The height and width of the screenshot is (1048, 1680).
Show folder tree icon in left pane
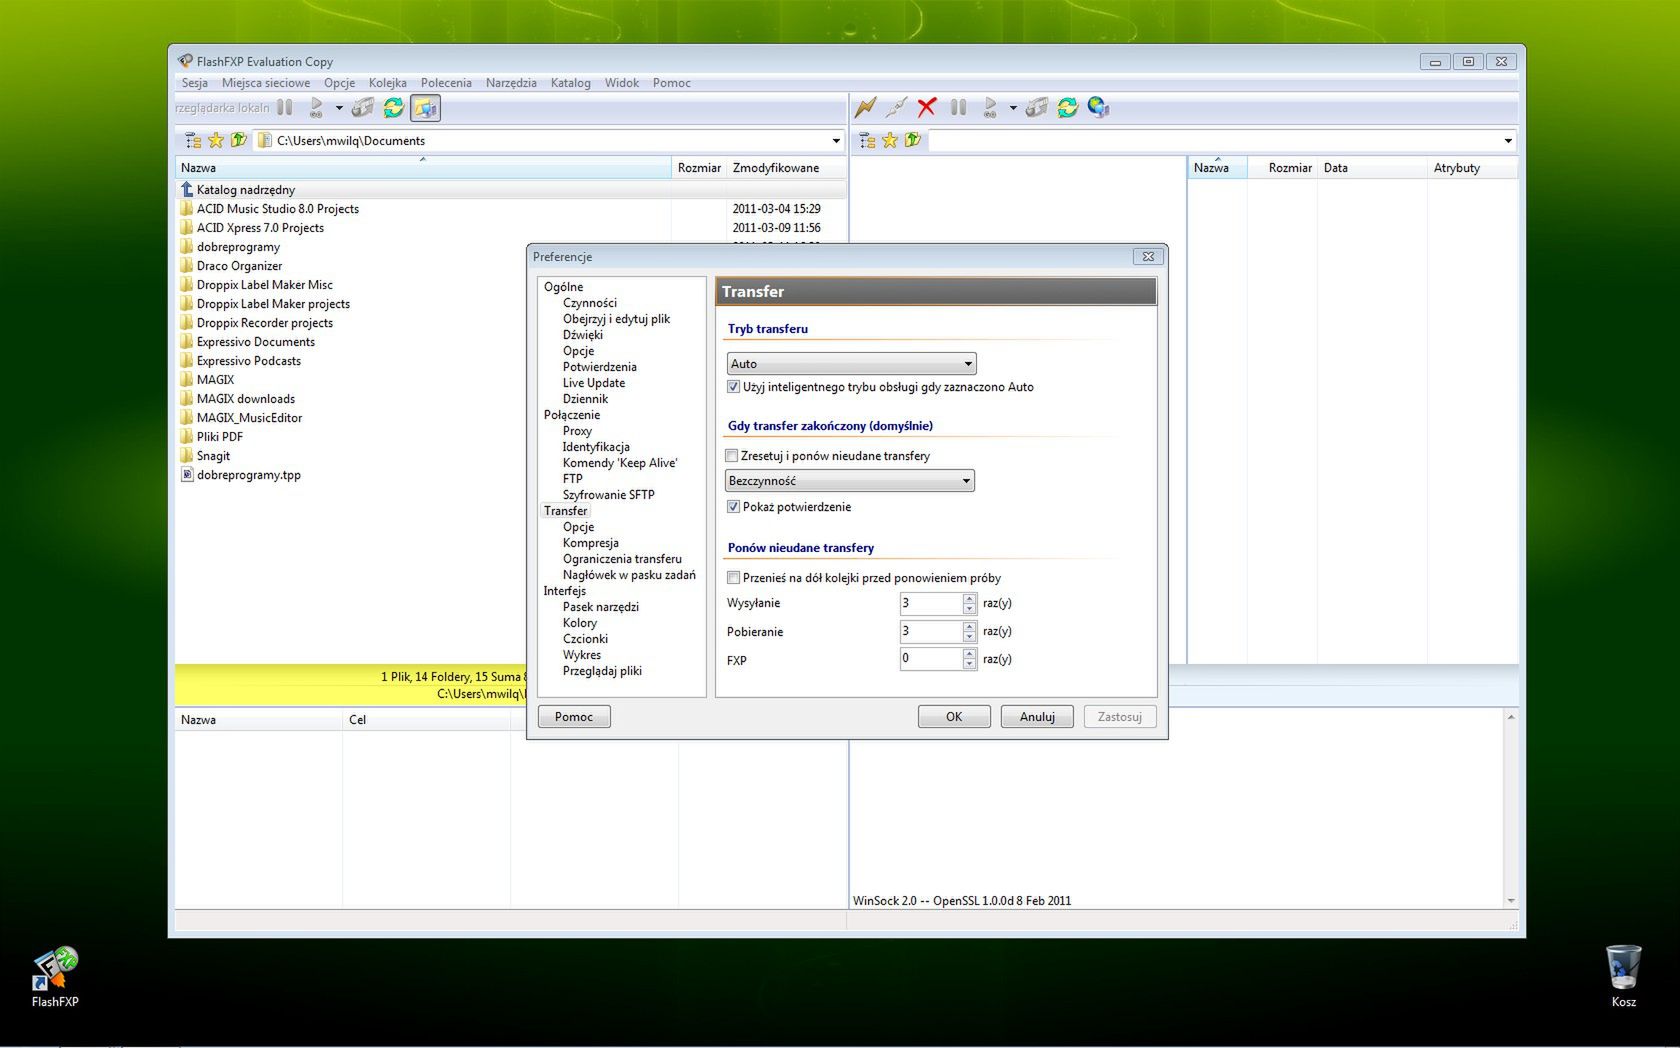tap(193, 141)
